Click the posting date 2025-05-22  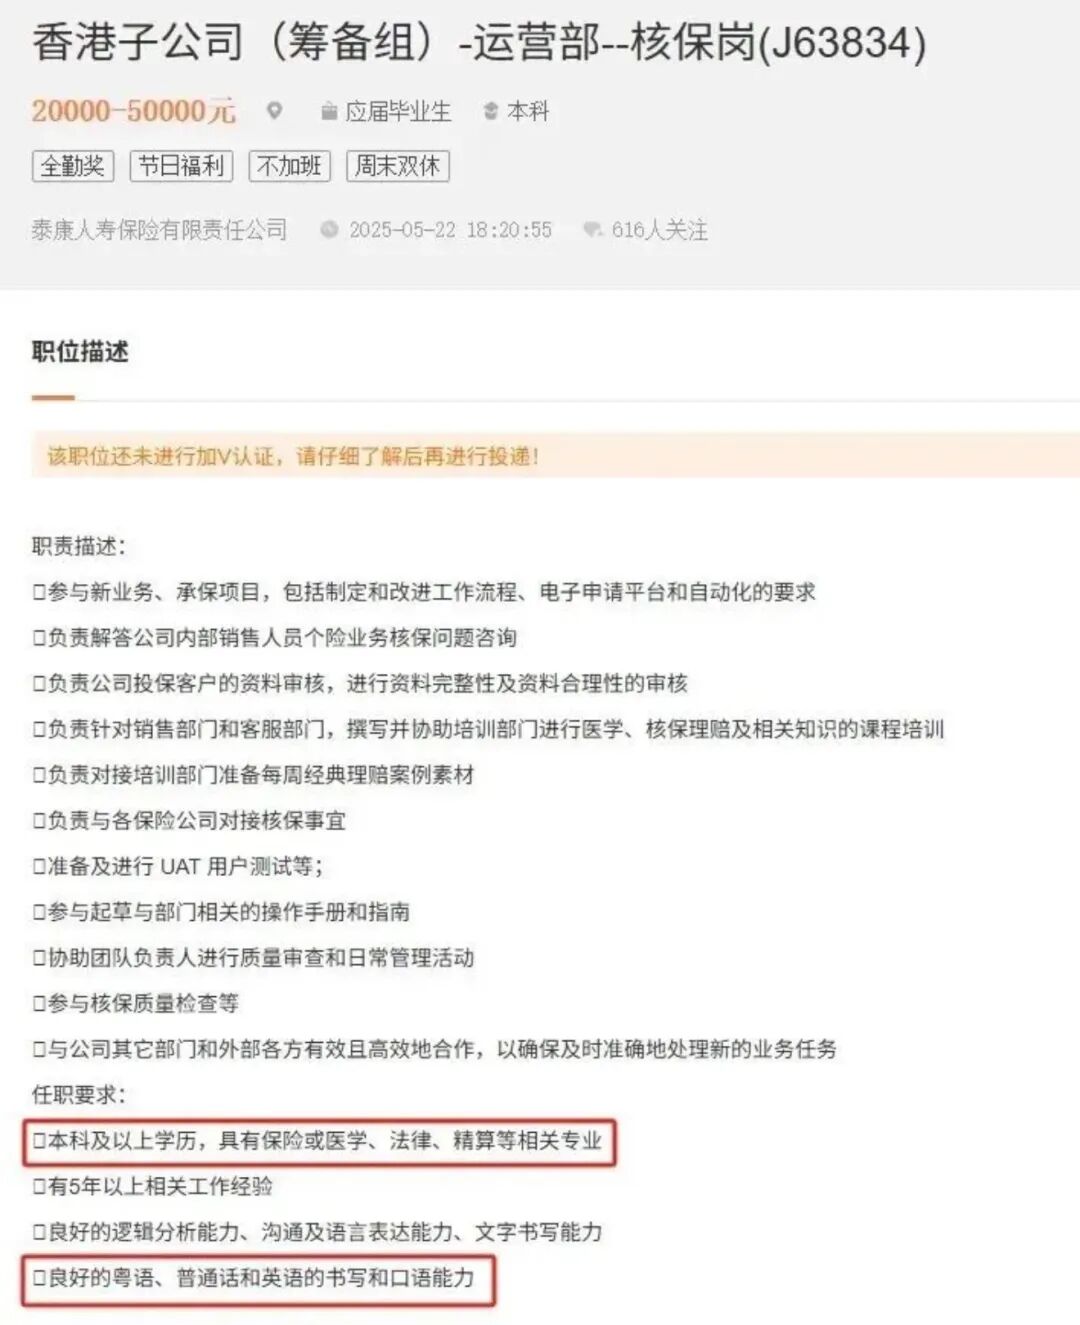pos(402,229)
